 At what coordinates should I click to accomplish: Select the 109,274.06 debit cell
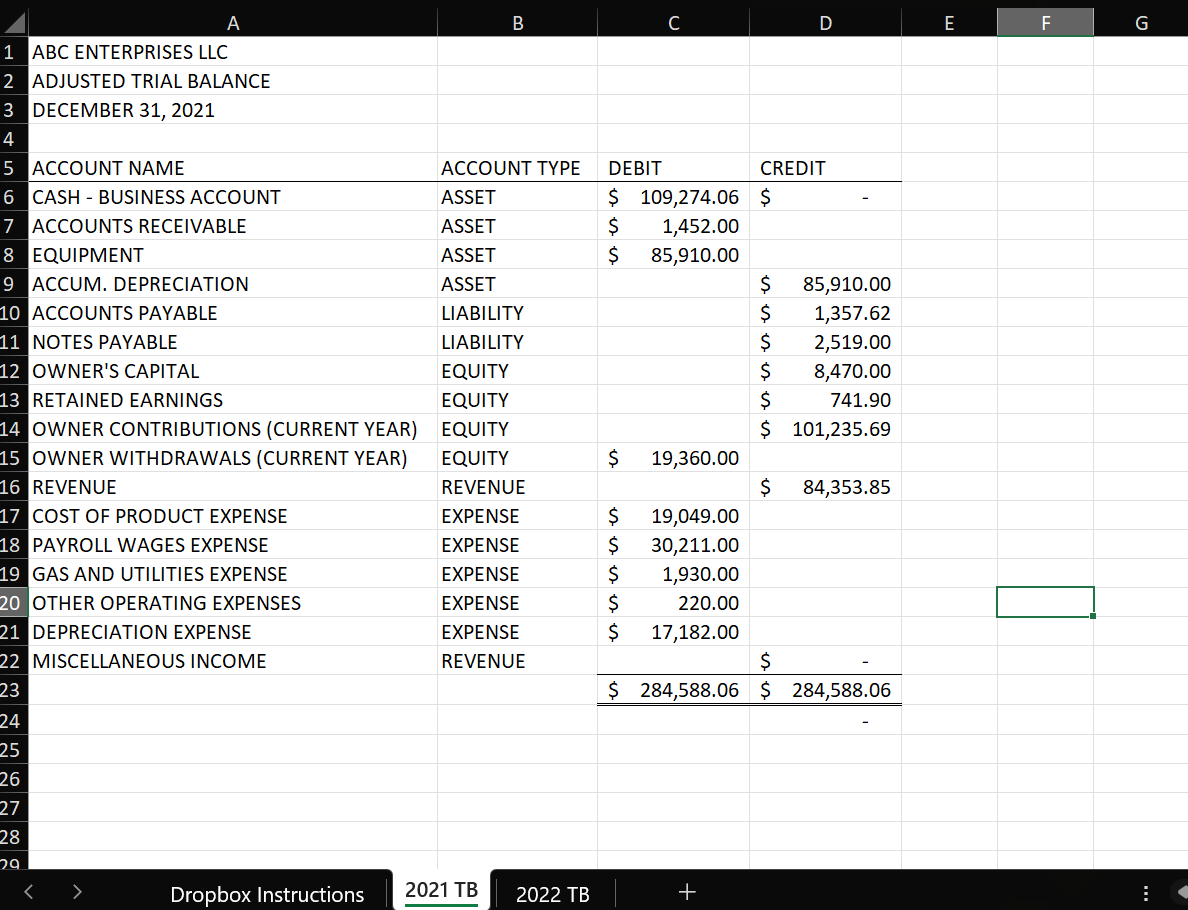(x=674, y=196)
